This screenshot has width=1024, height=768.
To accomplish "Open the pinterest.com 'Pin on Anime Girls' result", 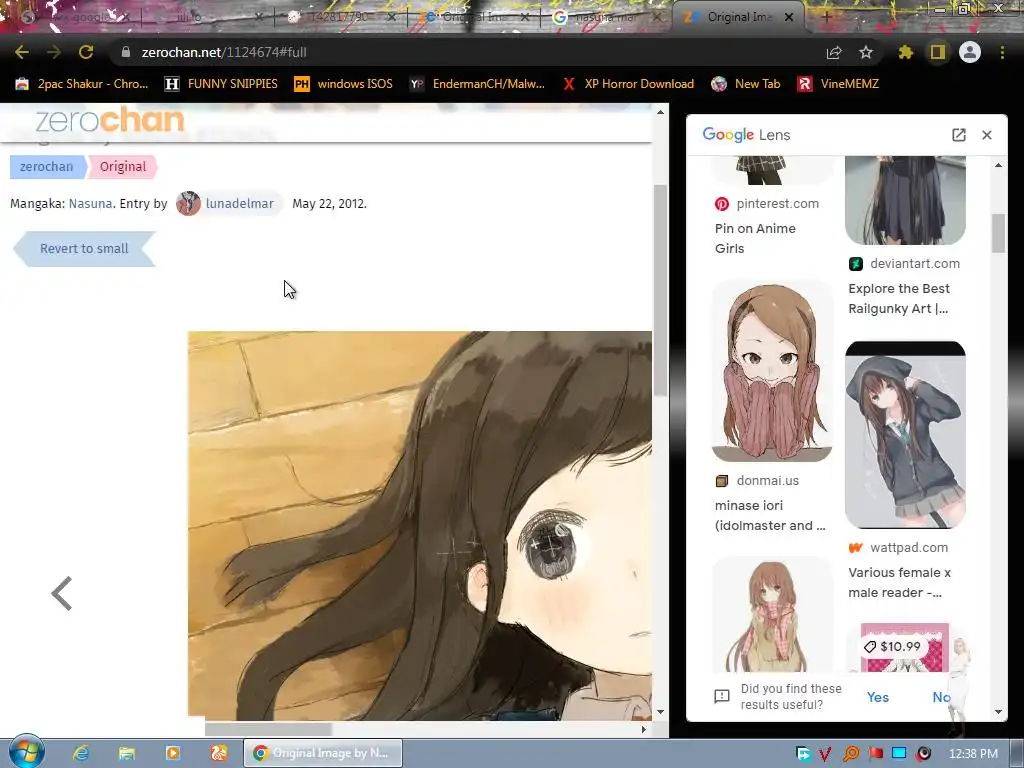I will tap(756, 238).
